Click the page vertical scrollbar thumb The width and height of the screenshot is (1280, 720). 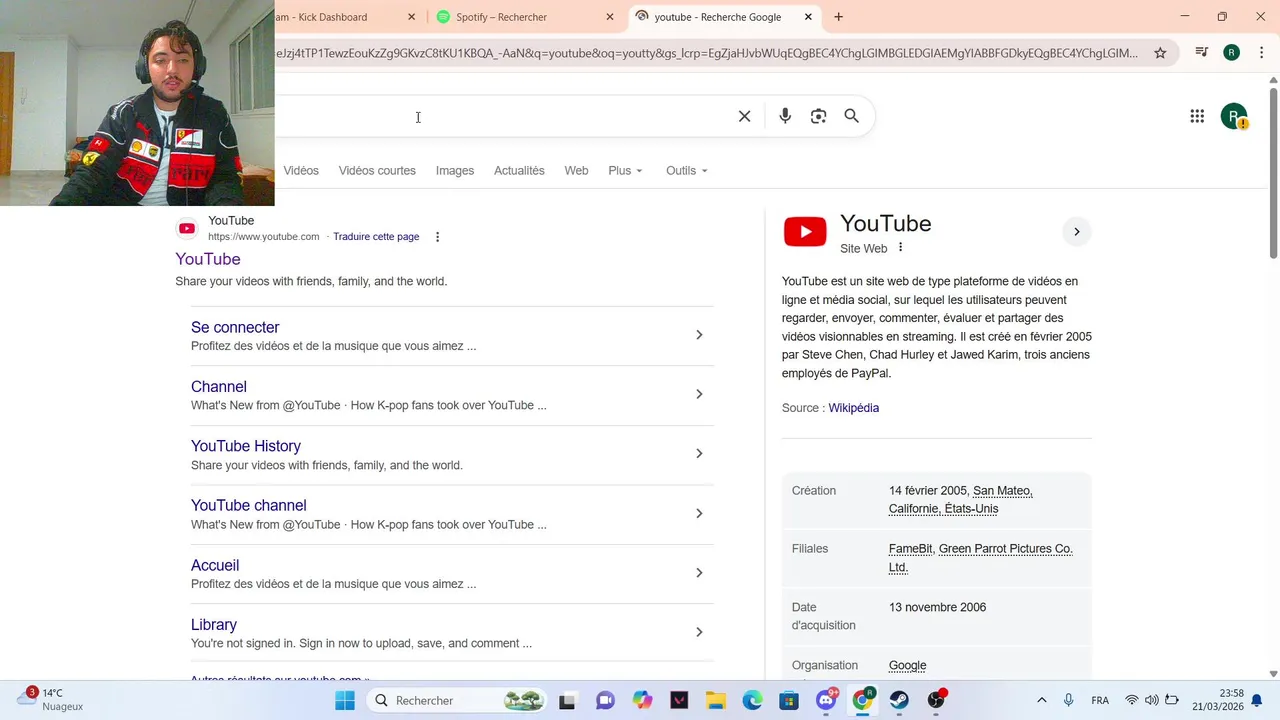(1273, 175)
